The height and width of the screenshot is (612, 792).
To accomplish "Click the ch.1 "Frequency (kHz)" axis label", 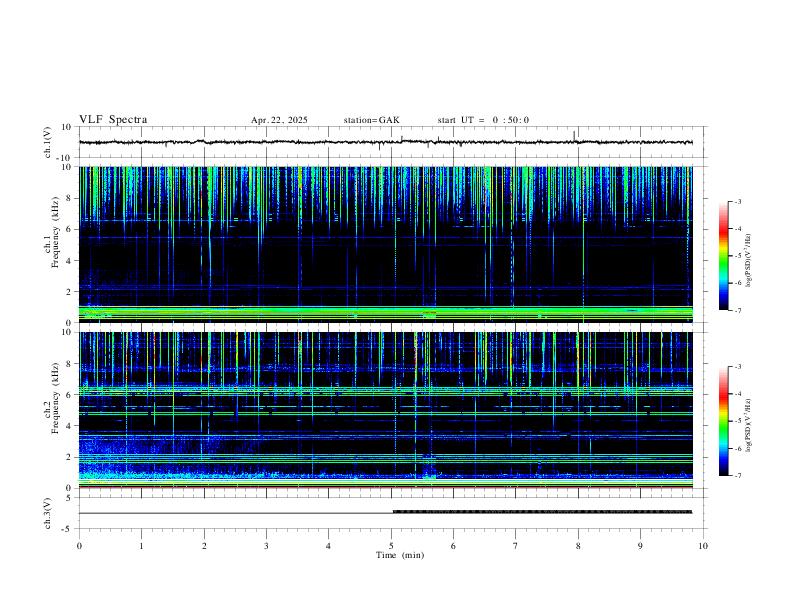I will click(55, 232).
